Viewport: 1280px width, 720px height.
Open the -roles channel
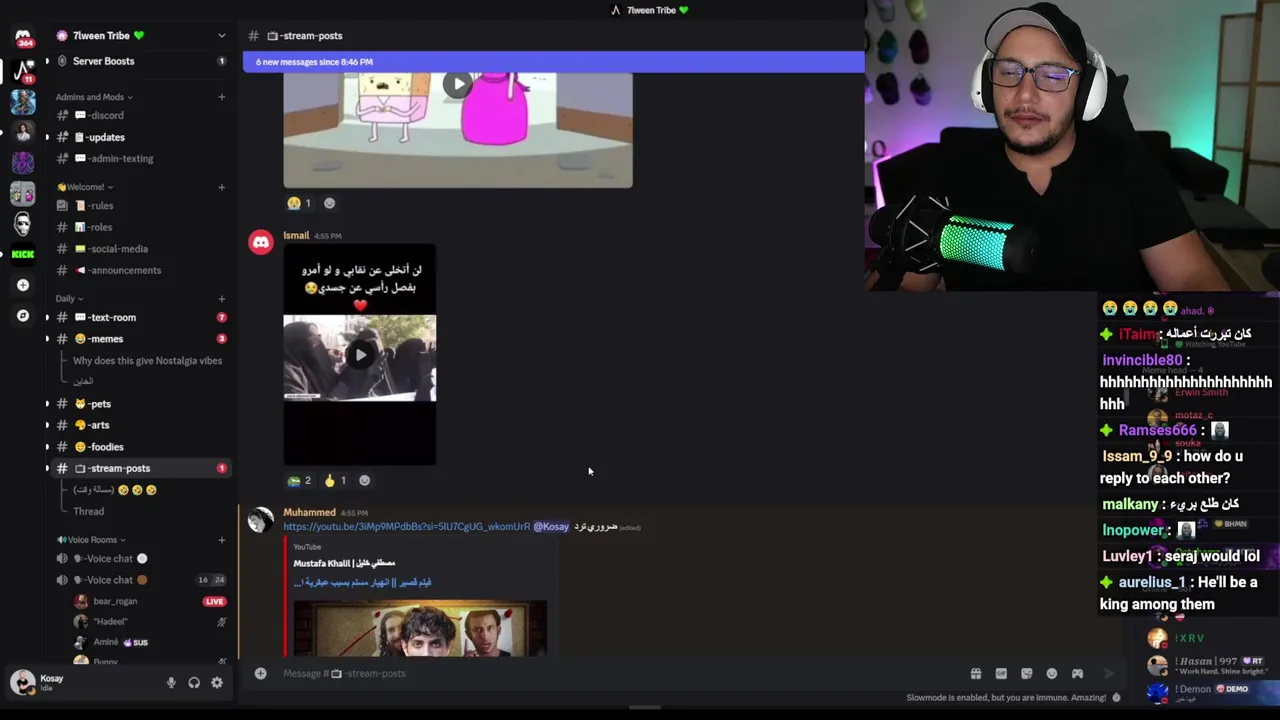(x=141, y=227)
